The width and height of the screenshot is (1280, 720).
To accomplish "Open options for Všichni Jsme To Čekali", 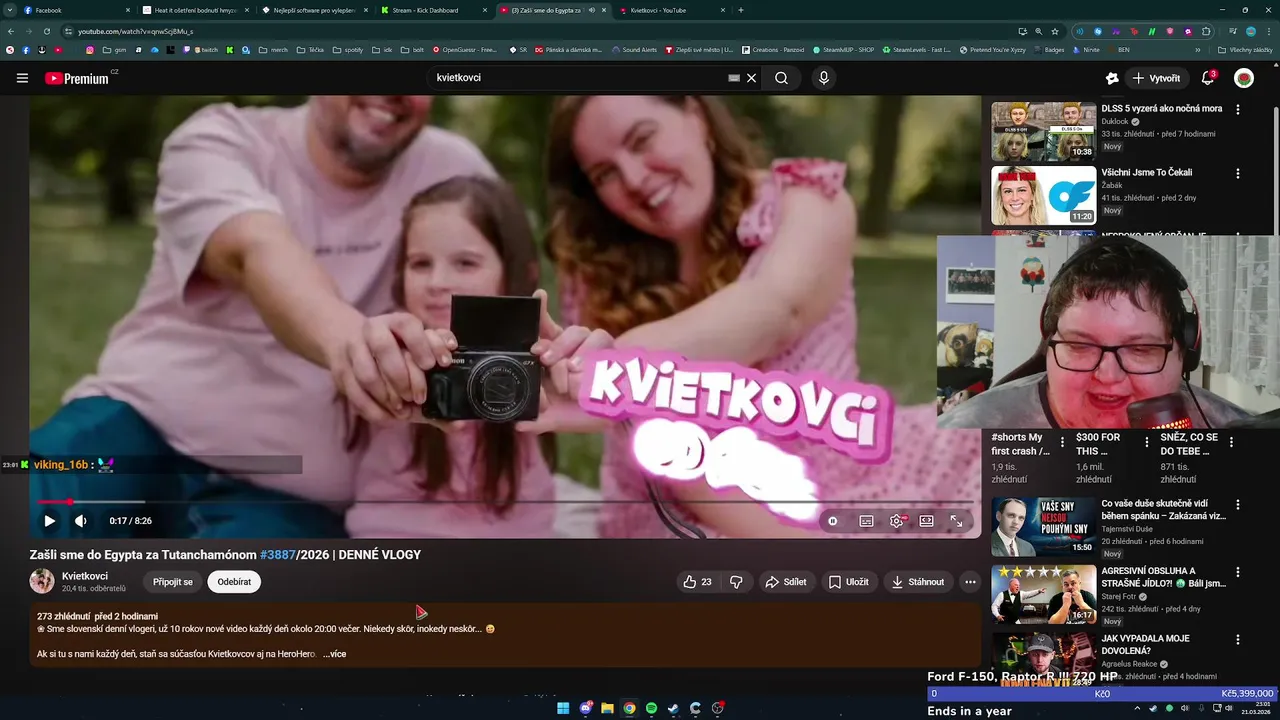I will tap(1238, 174).
